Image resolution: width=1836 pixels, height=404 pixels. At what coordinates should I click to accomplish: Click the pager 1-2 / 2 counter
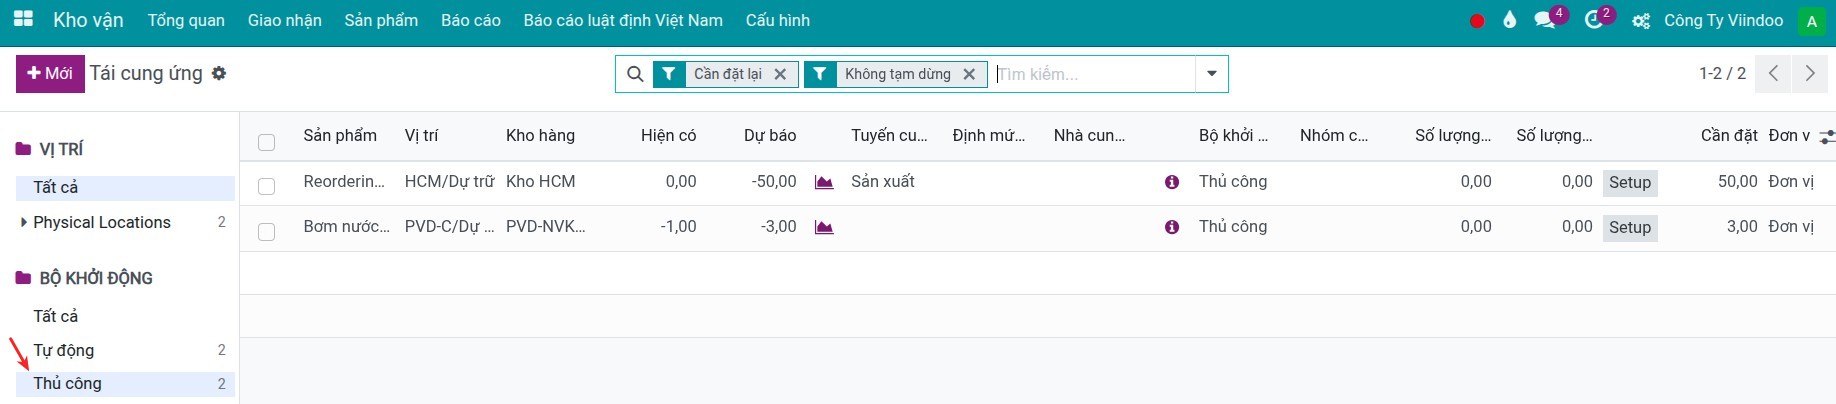(x=1722, y=73)
